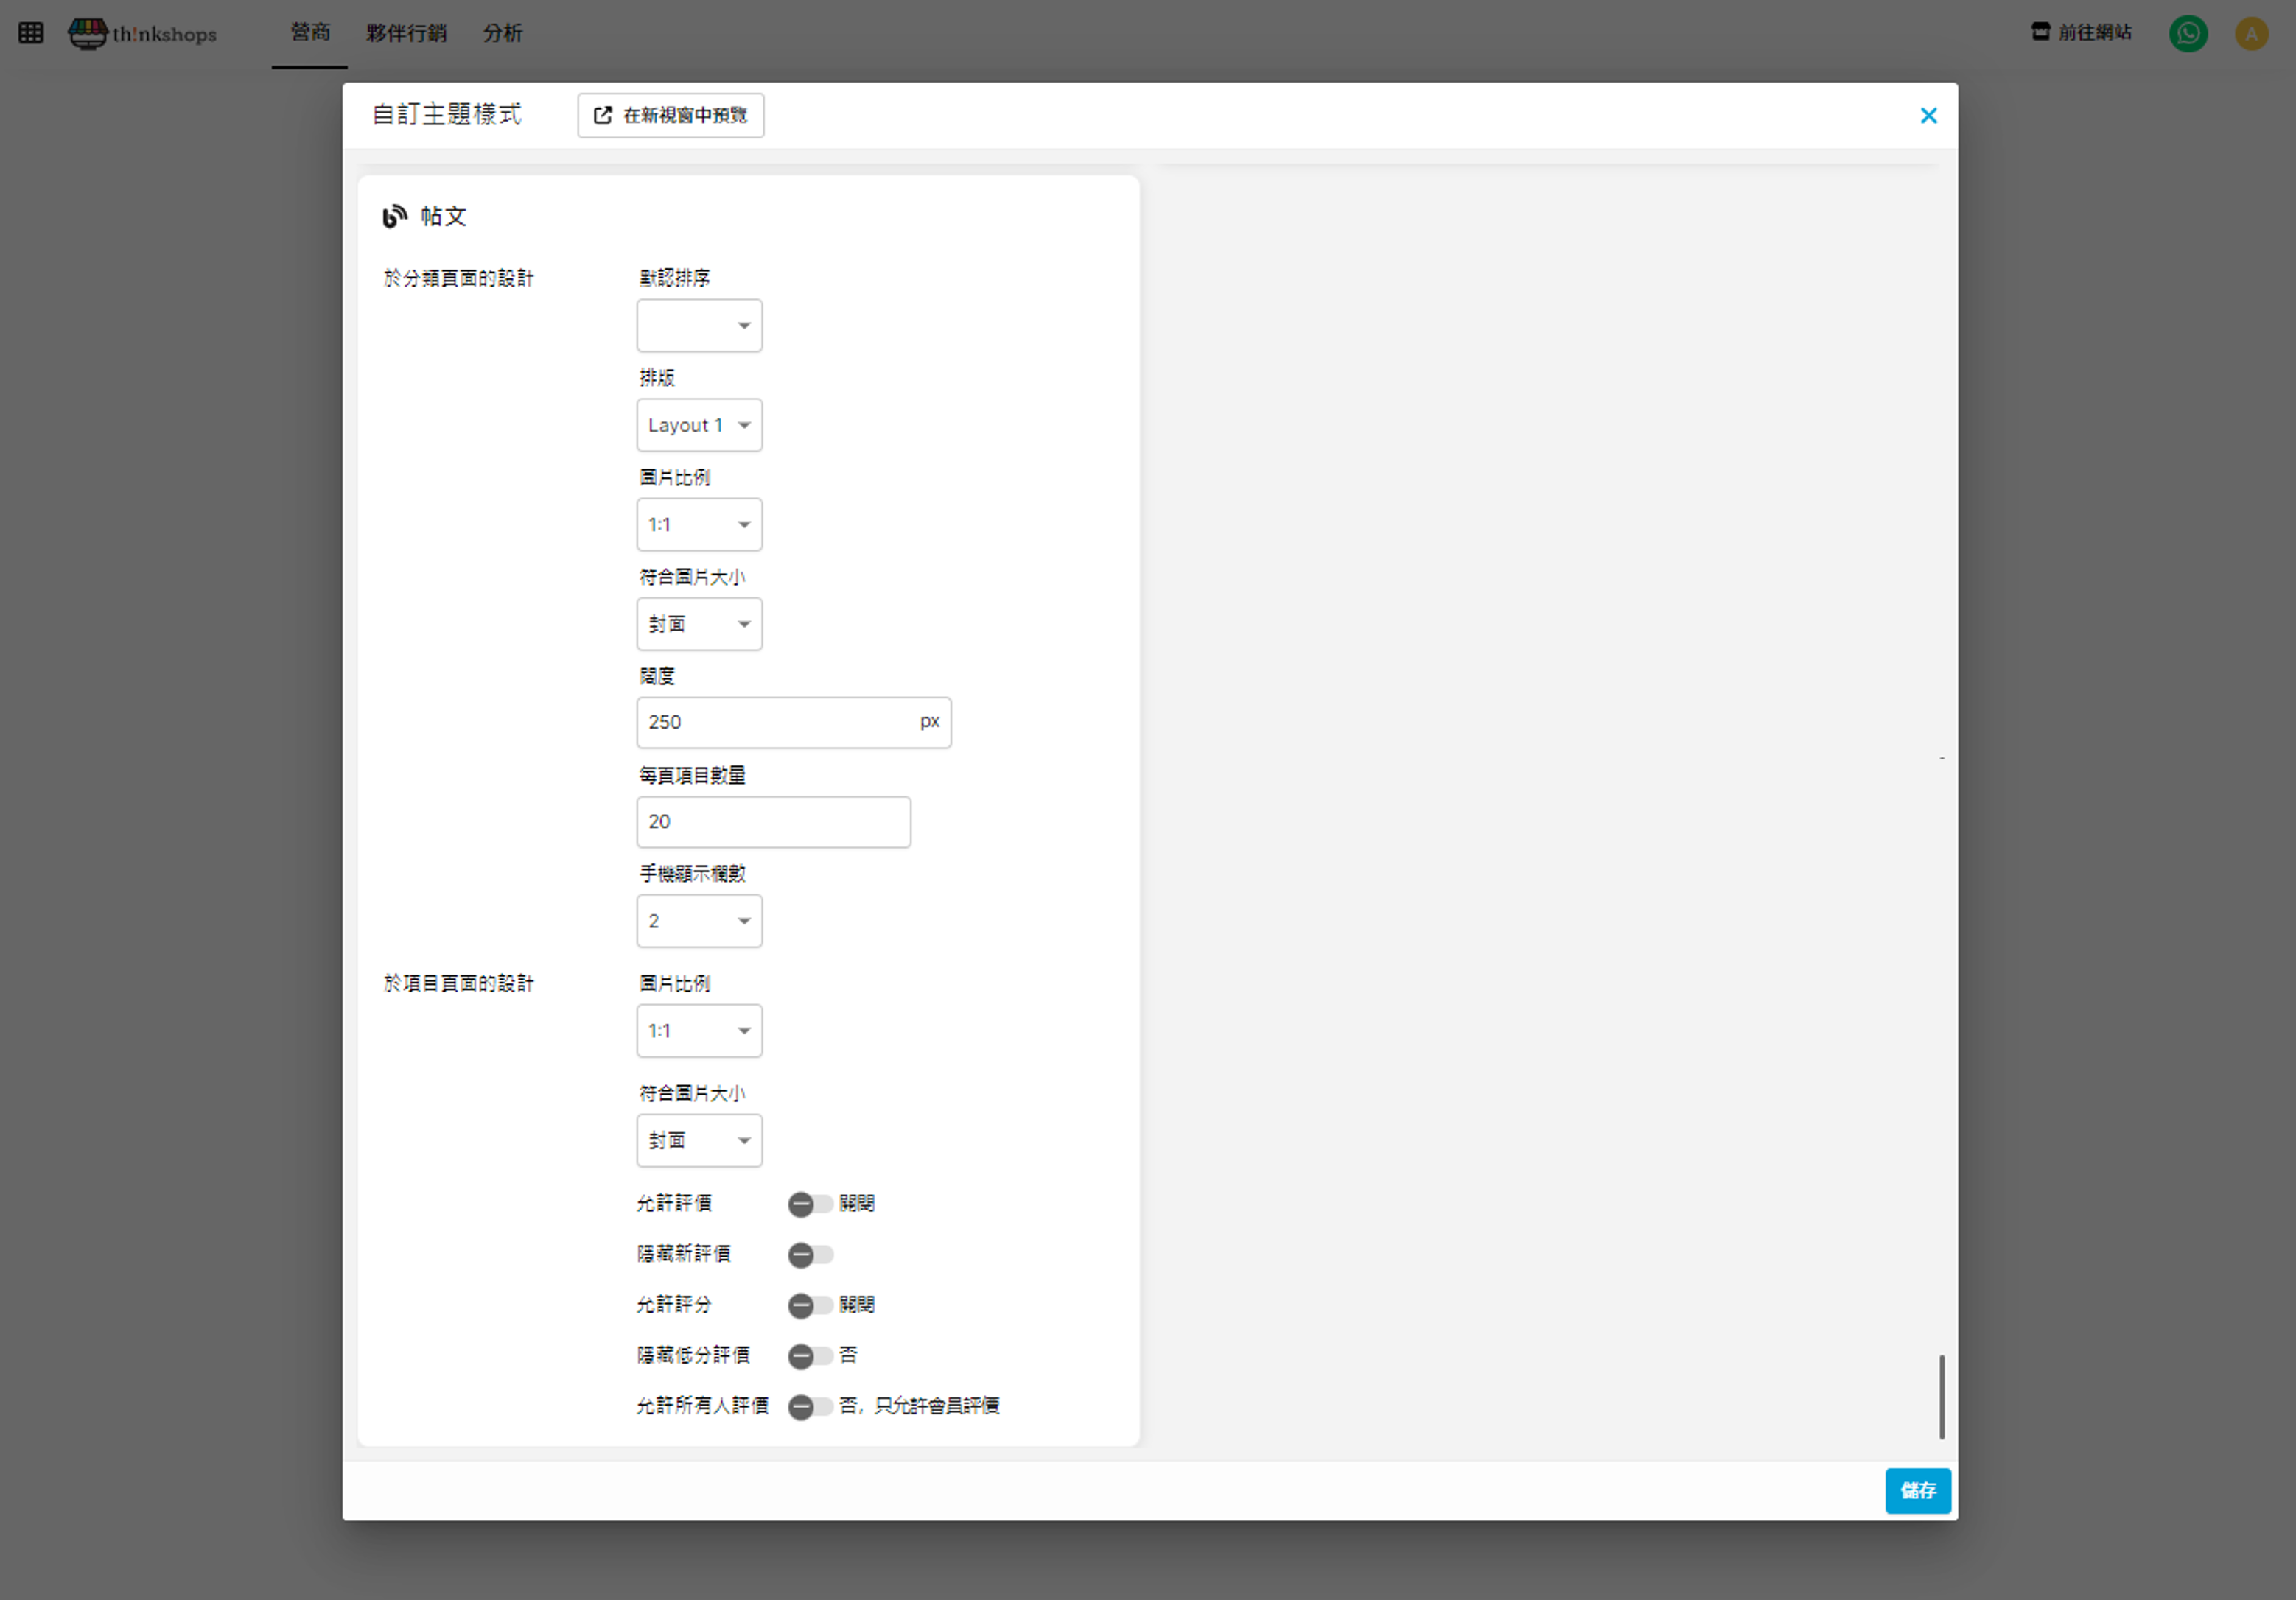
Task: Switch to the 分析 tab
Action: click(x=502, y=33)
